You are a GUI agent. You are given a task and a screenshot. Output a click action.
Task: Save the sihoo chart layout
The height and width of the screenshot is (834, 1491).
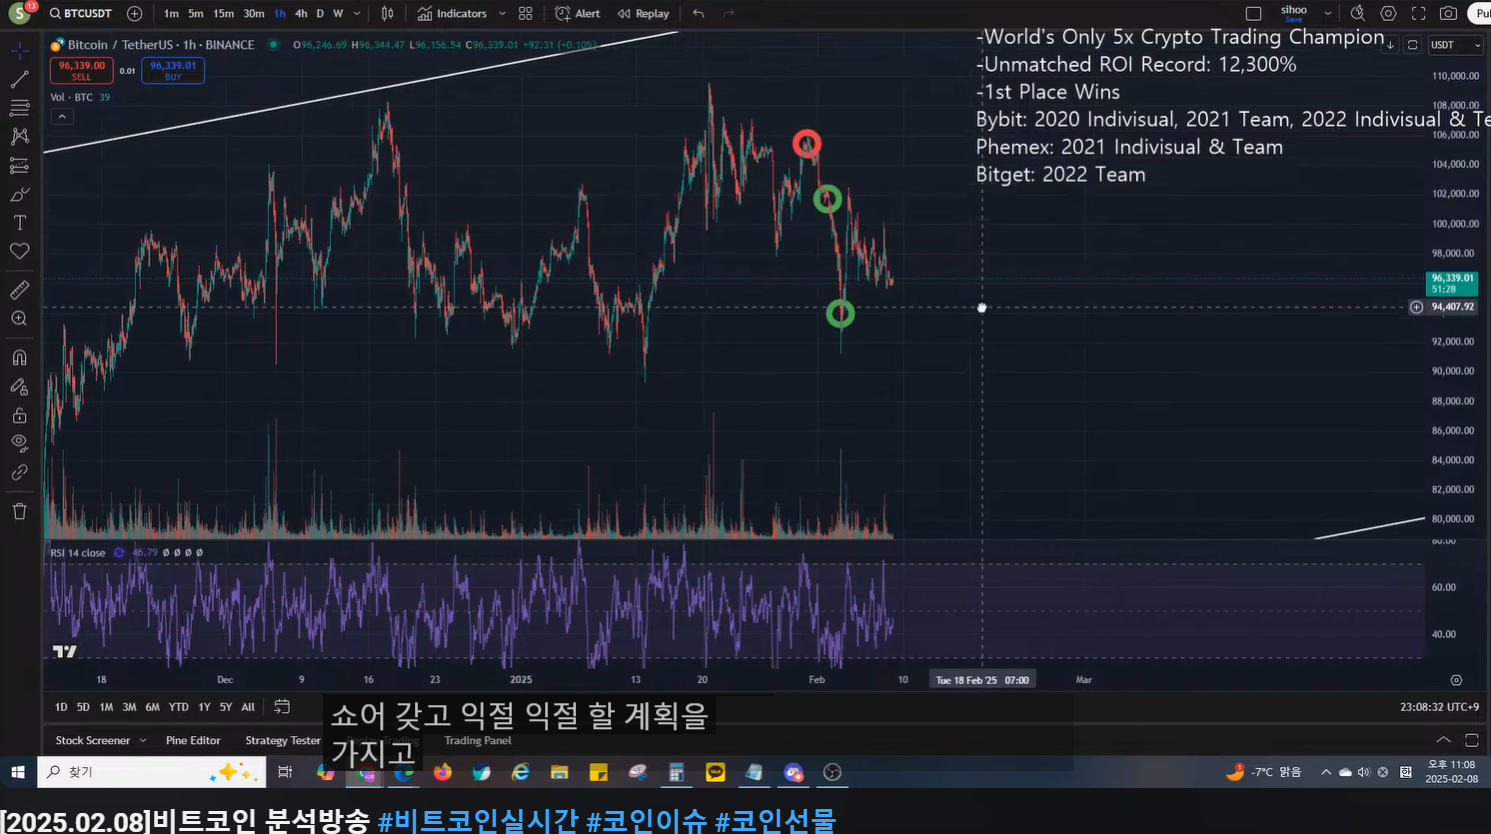pos(1294,14)
